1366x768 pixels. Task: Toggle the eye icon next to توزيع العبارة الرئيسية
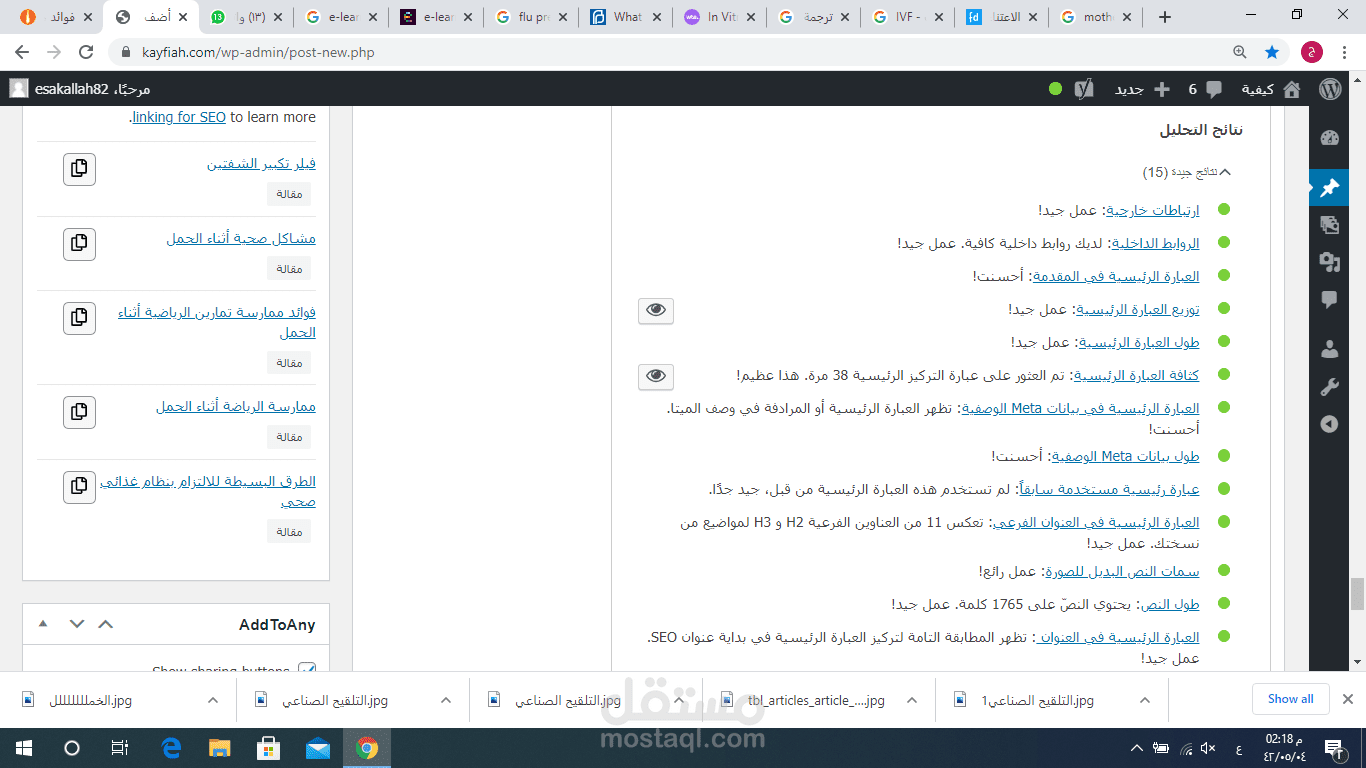655,311
